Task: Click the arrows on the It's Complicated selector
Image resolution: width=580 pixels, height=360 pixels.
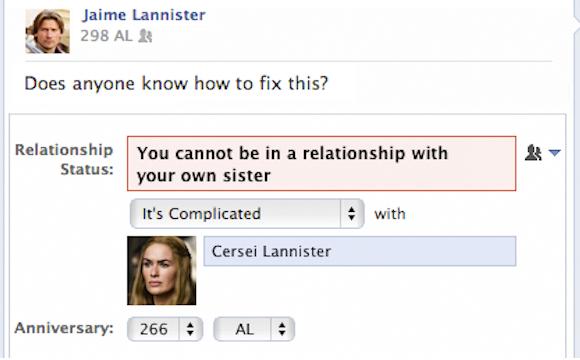Action: 352,214
